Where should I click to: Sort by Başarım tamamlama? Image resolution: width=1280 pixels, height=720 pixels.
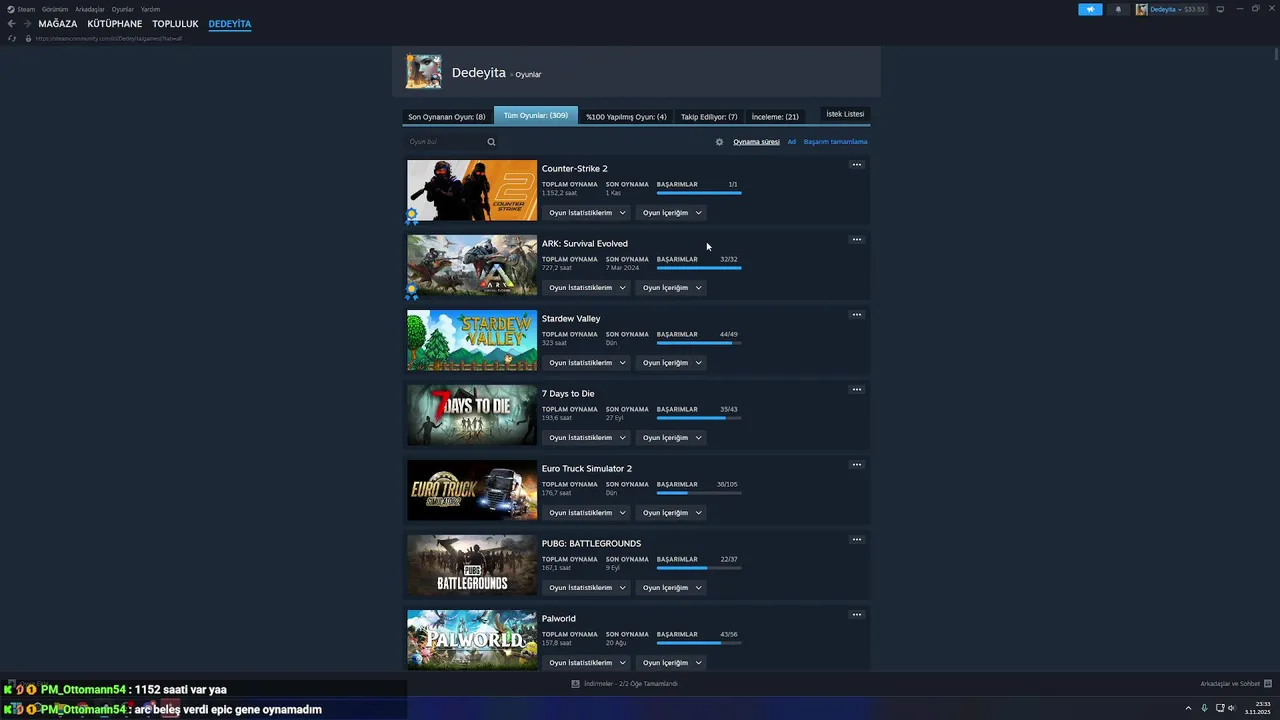tap(835, 142)
